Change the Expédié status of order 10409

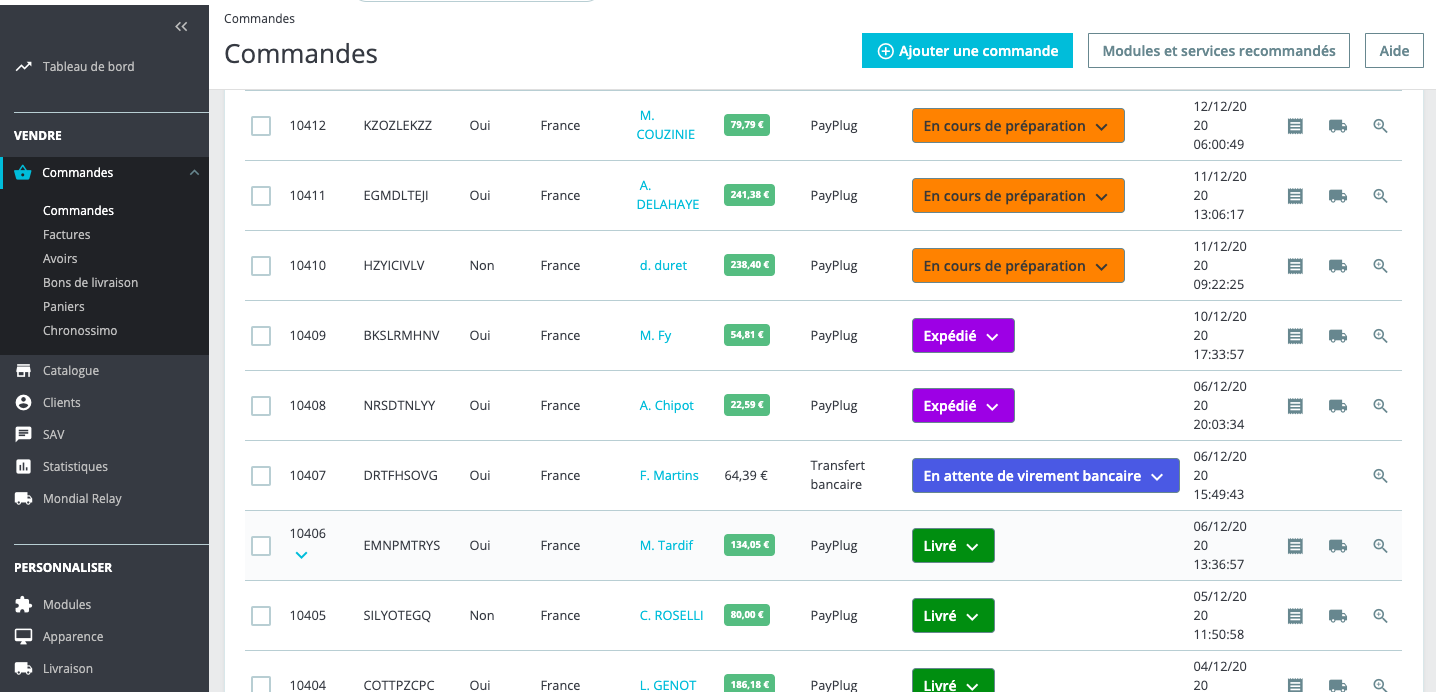[x=963, y=336]
